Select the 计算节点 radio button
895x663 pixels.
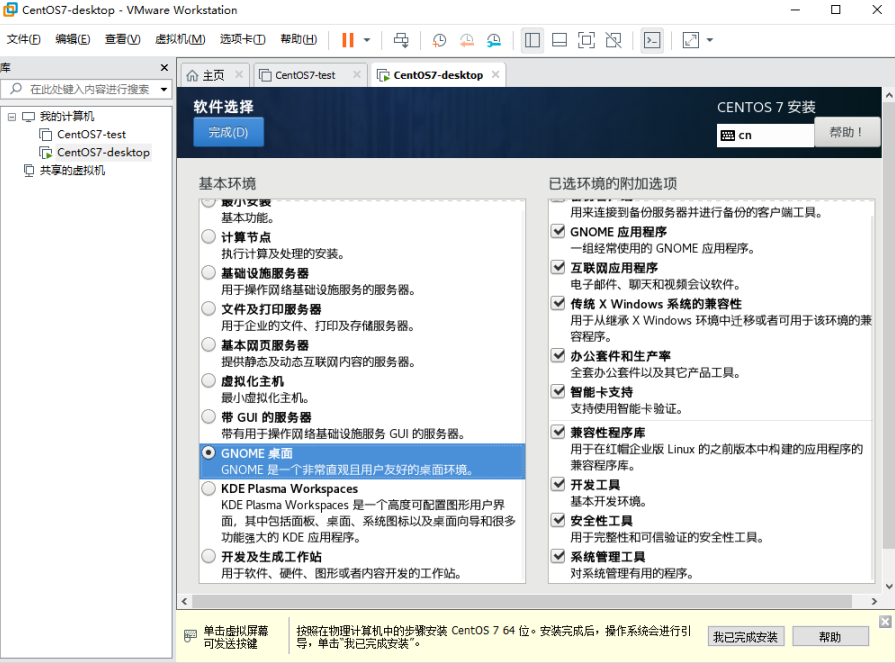[208, 236]
